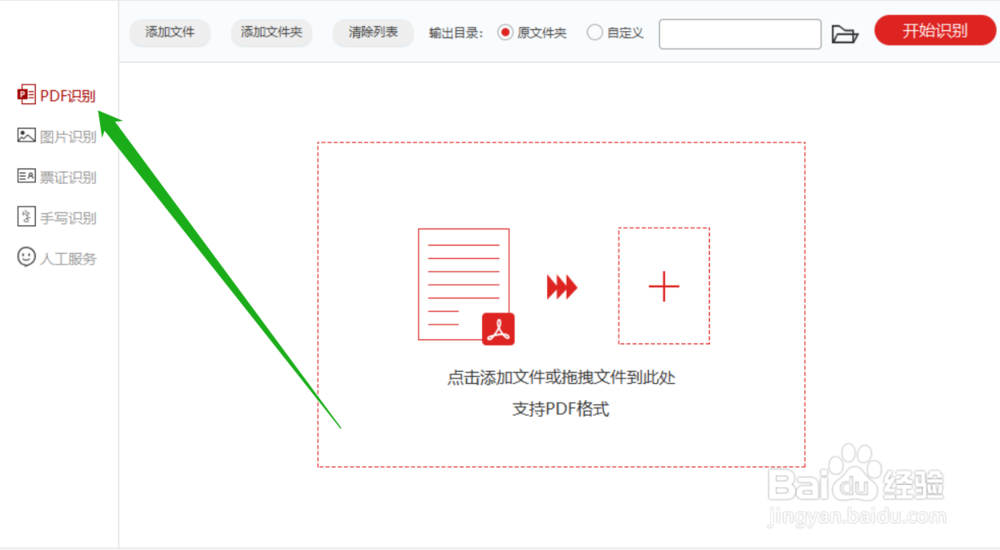Click the 输出目录 label
The height and width of the screenshot is (550, 1000).
click(456, 33)
